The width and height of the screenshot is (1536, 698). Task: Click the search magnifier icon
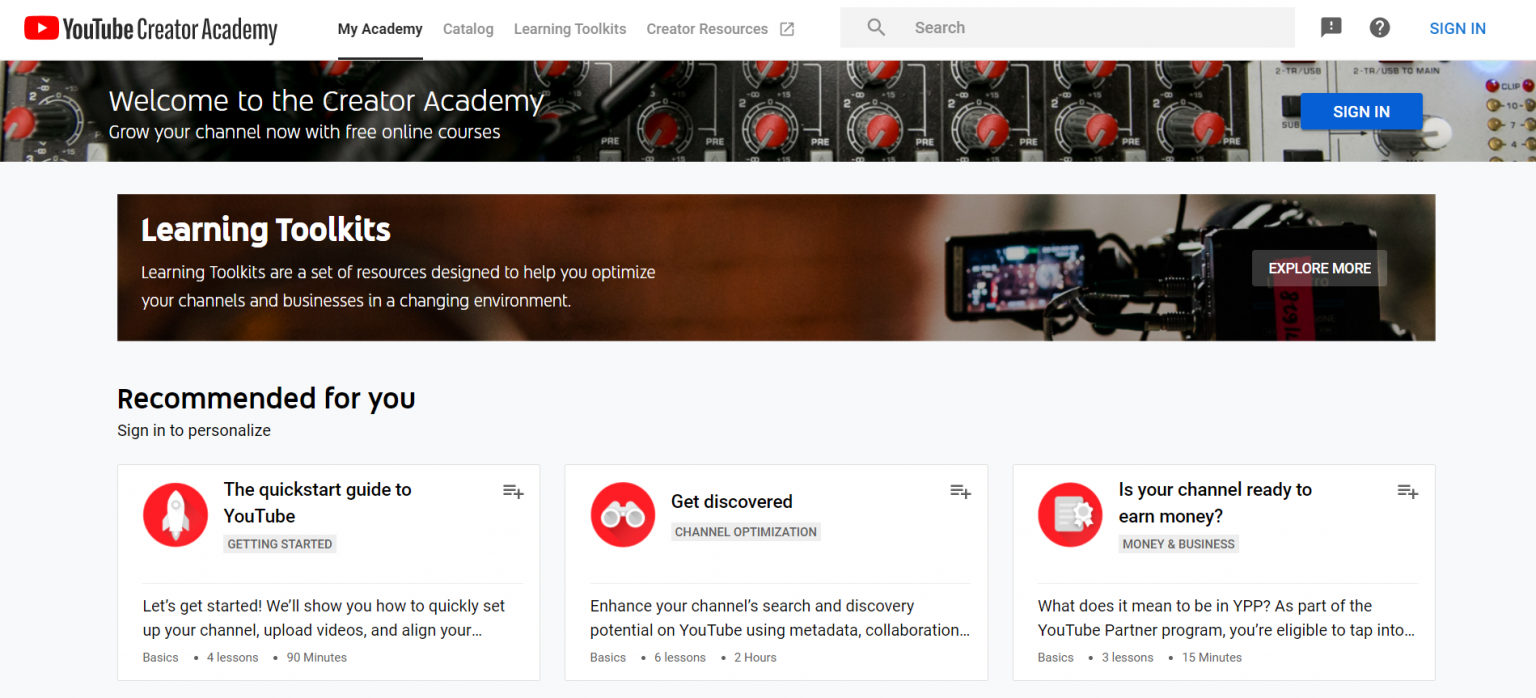click(876, 28)
